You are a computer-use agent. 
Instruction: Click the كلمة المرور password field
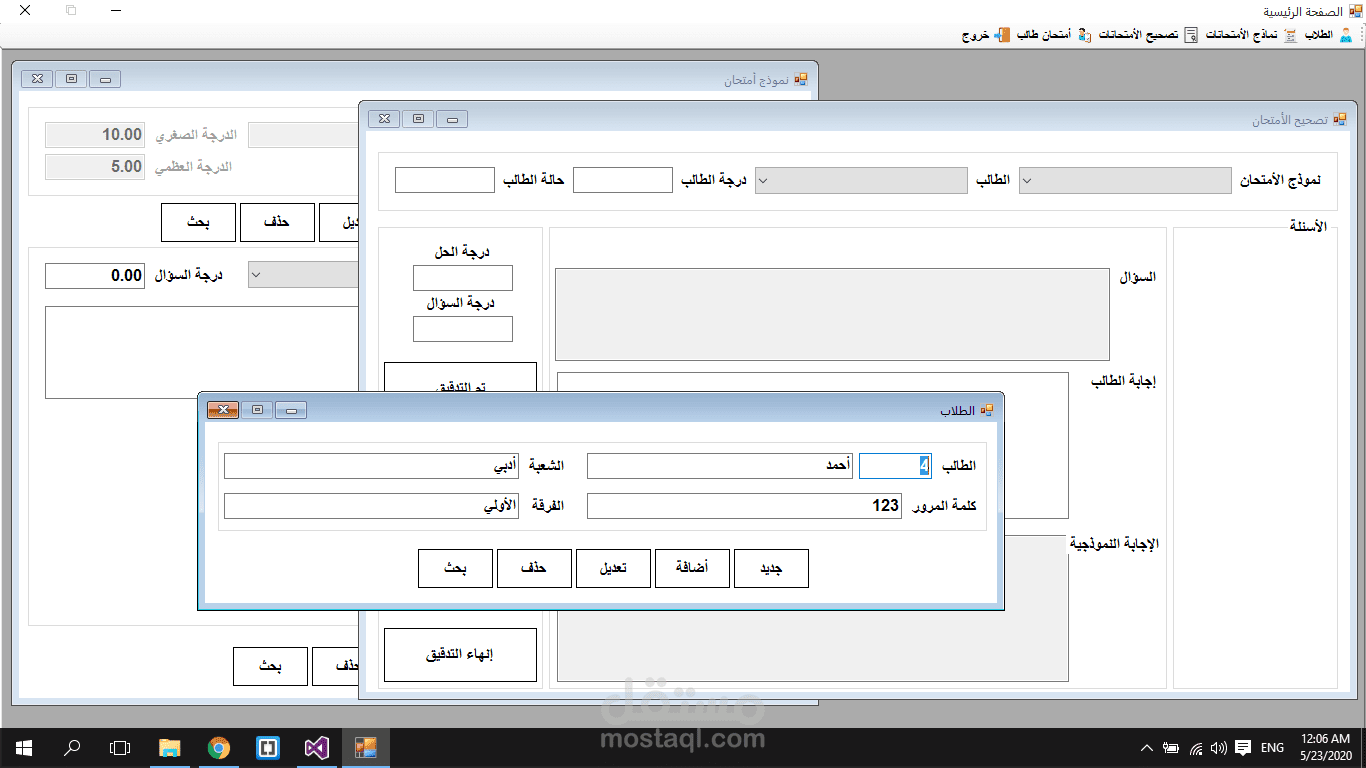pos(744,505)
